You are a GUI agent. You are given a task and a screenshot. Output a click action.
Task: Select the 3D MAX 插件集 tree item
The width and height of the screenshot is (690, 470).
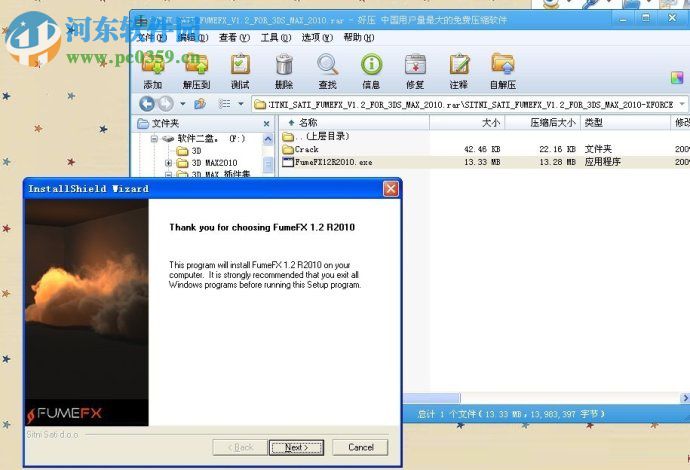pyautogui.click(x=221, y=175)
